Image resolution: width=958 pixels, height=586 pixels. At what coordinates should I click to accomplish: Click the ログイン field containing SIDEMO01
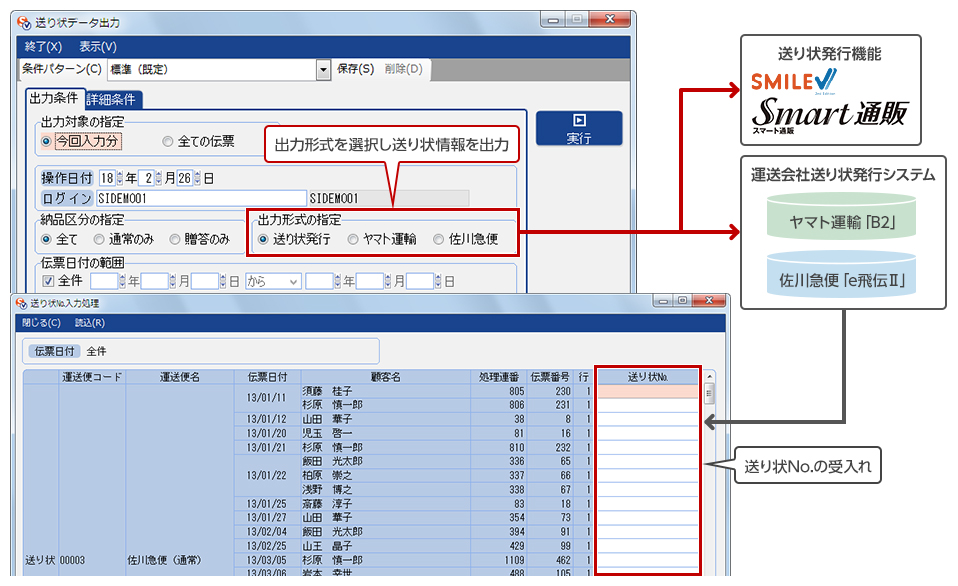pyautogui.click(x=201, y=199)
